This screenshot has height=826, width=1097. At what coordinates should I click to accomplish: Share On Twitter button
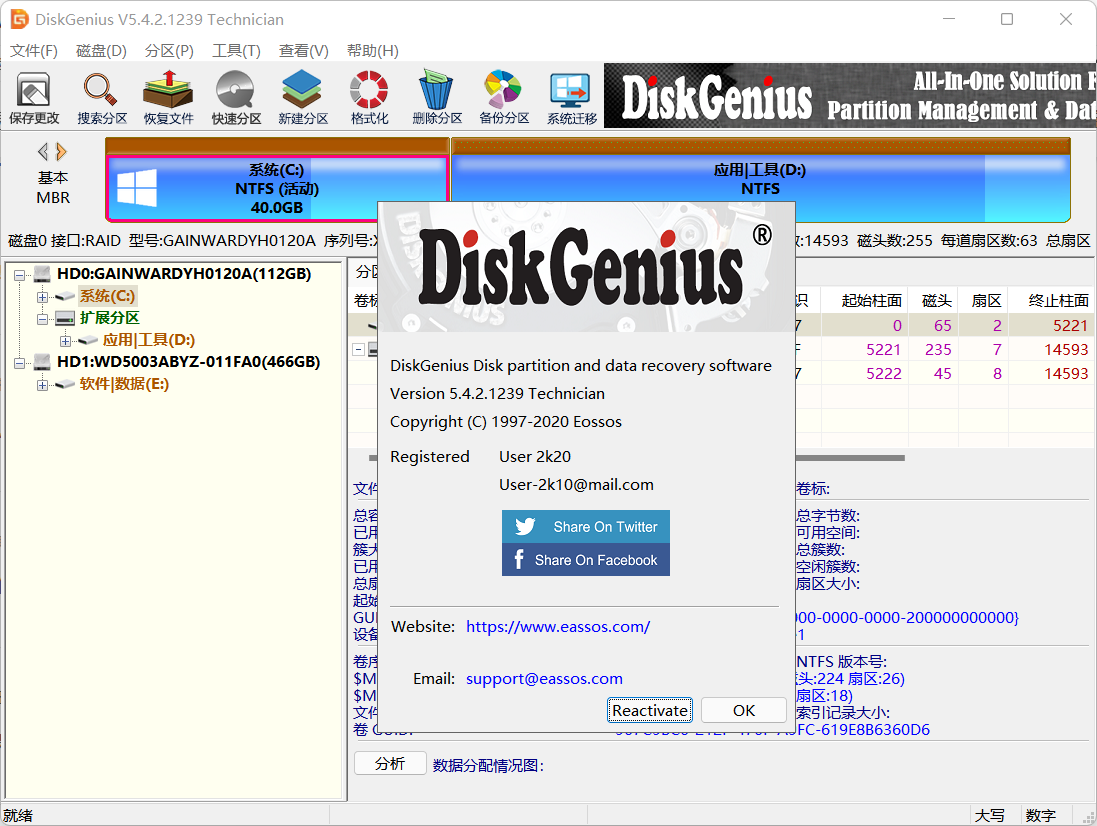[x=586, y=527]
